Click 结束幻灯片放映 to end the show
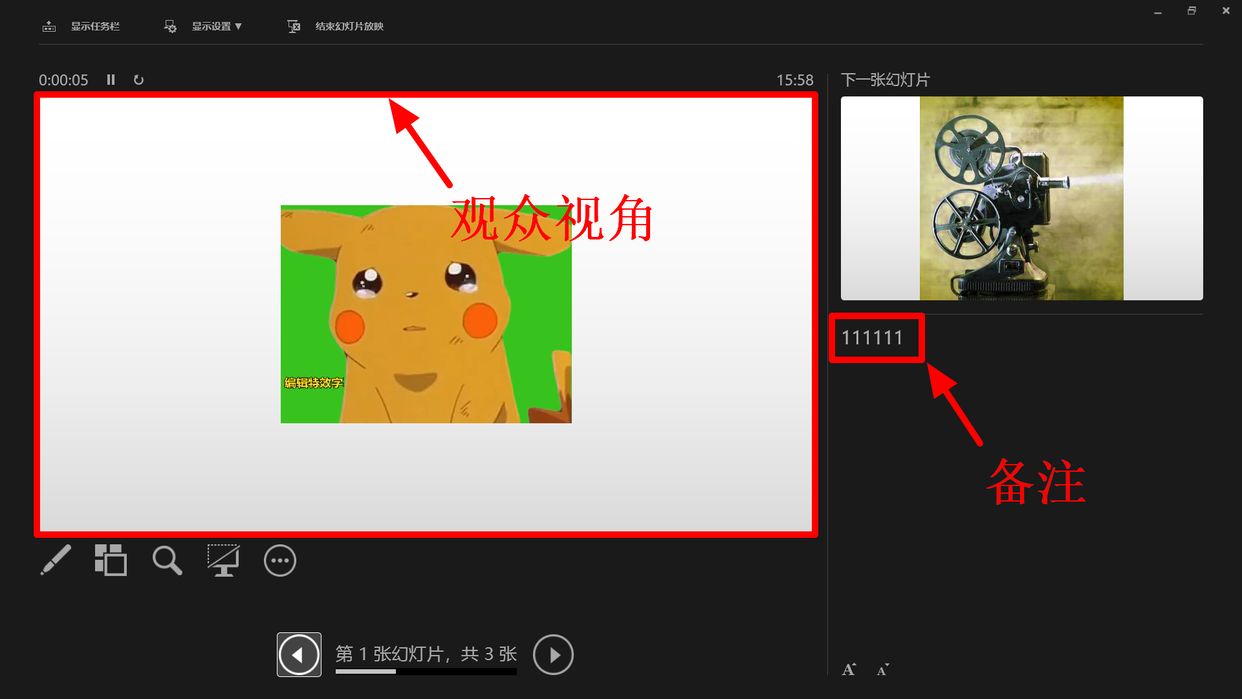 (x=343, y=26)
